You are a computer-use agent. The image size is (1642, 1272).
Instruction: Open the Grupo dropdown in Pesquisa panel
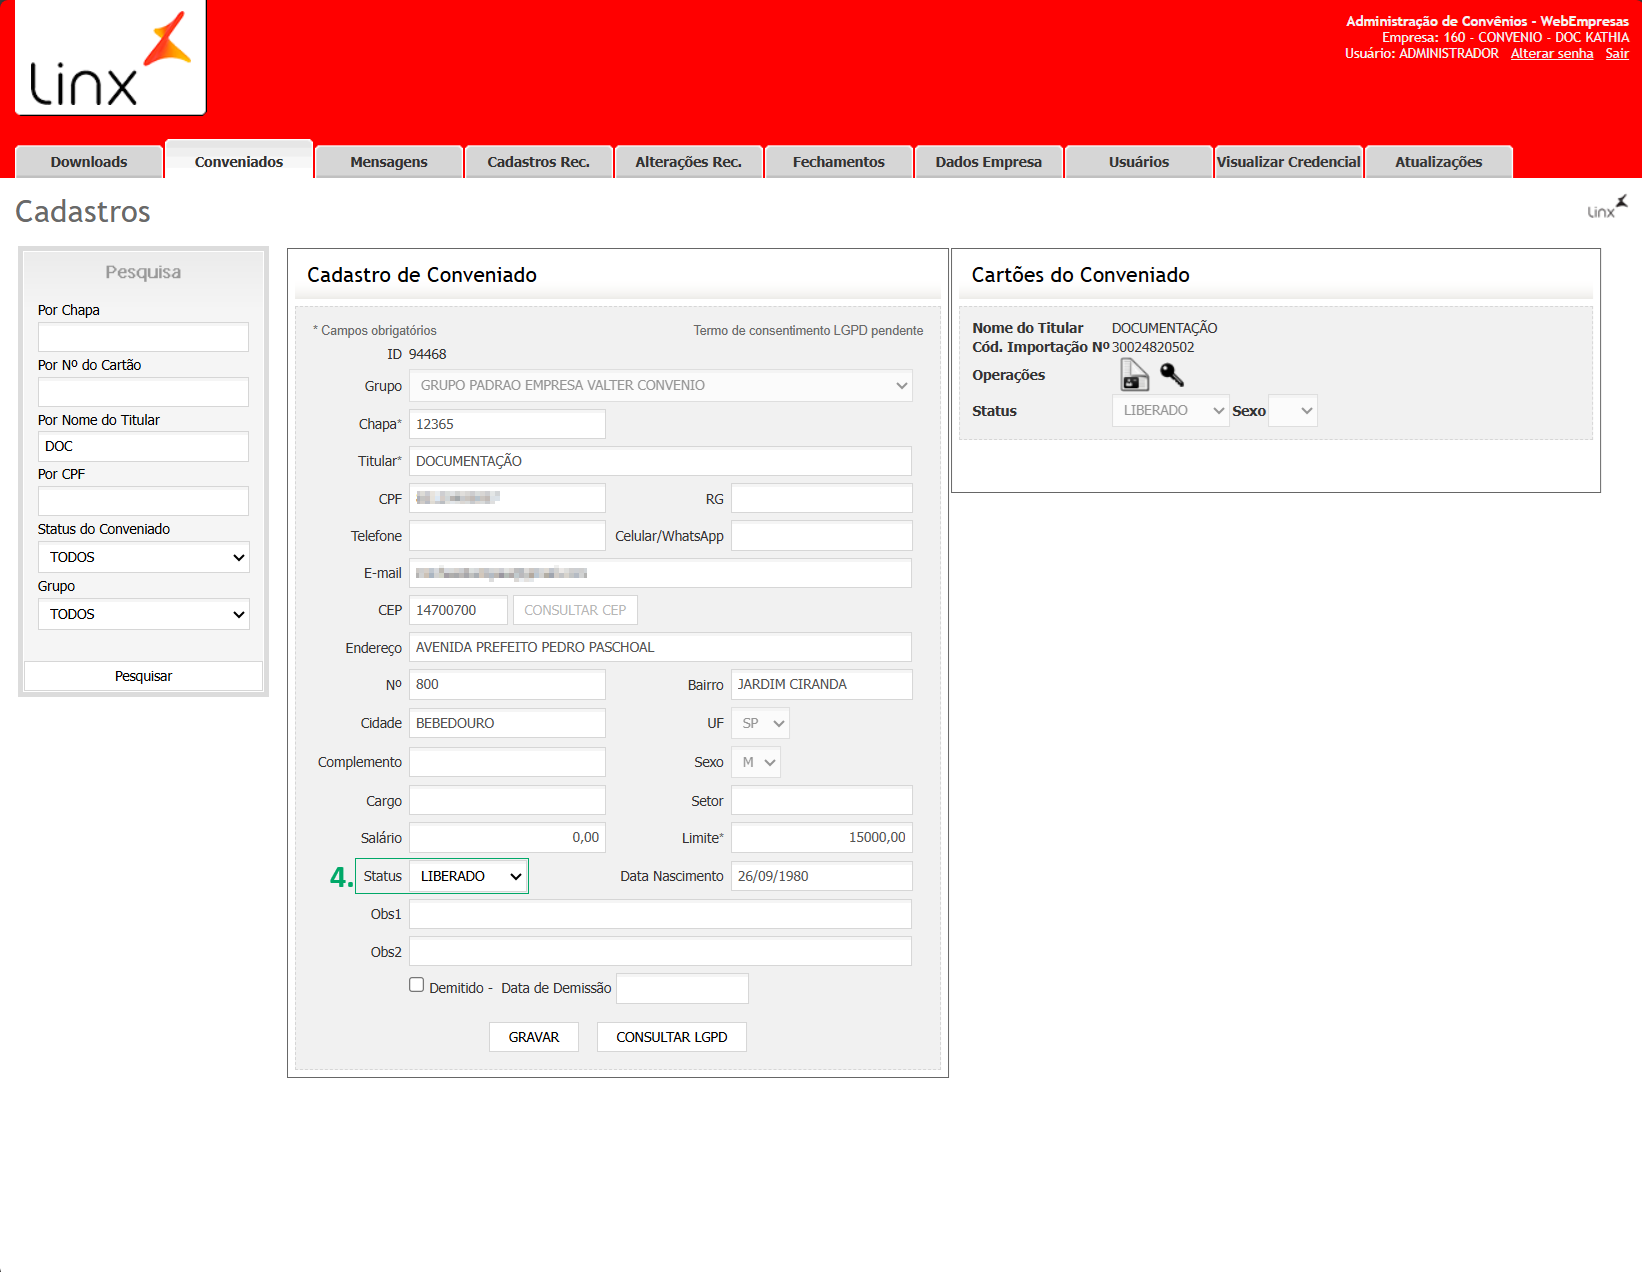pyautogui.click(x=143, y=614)
